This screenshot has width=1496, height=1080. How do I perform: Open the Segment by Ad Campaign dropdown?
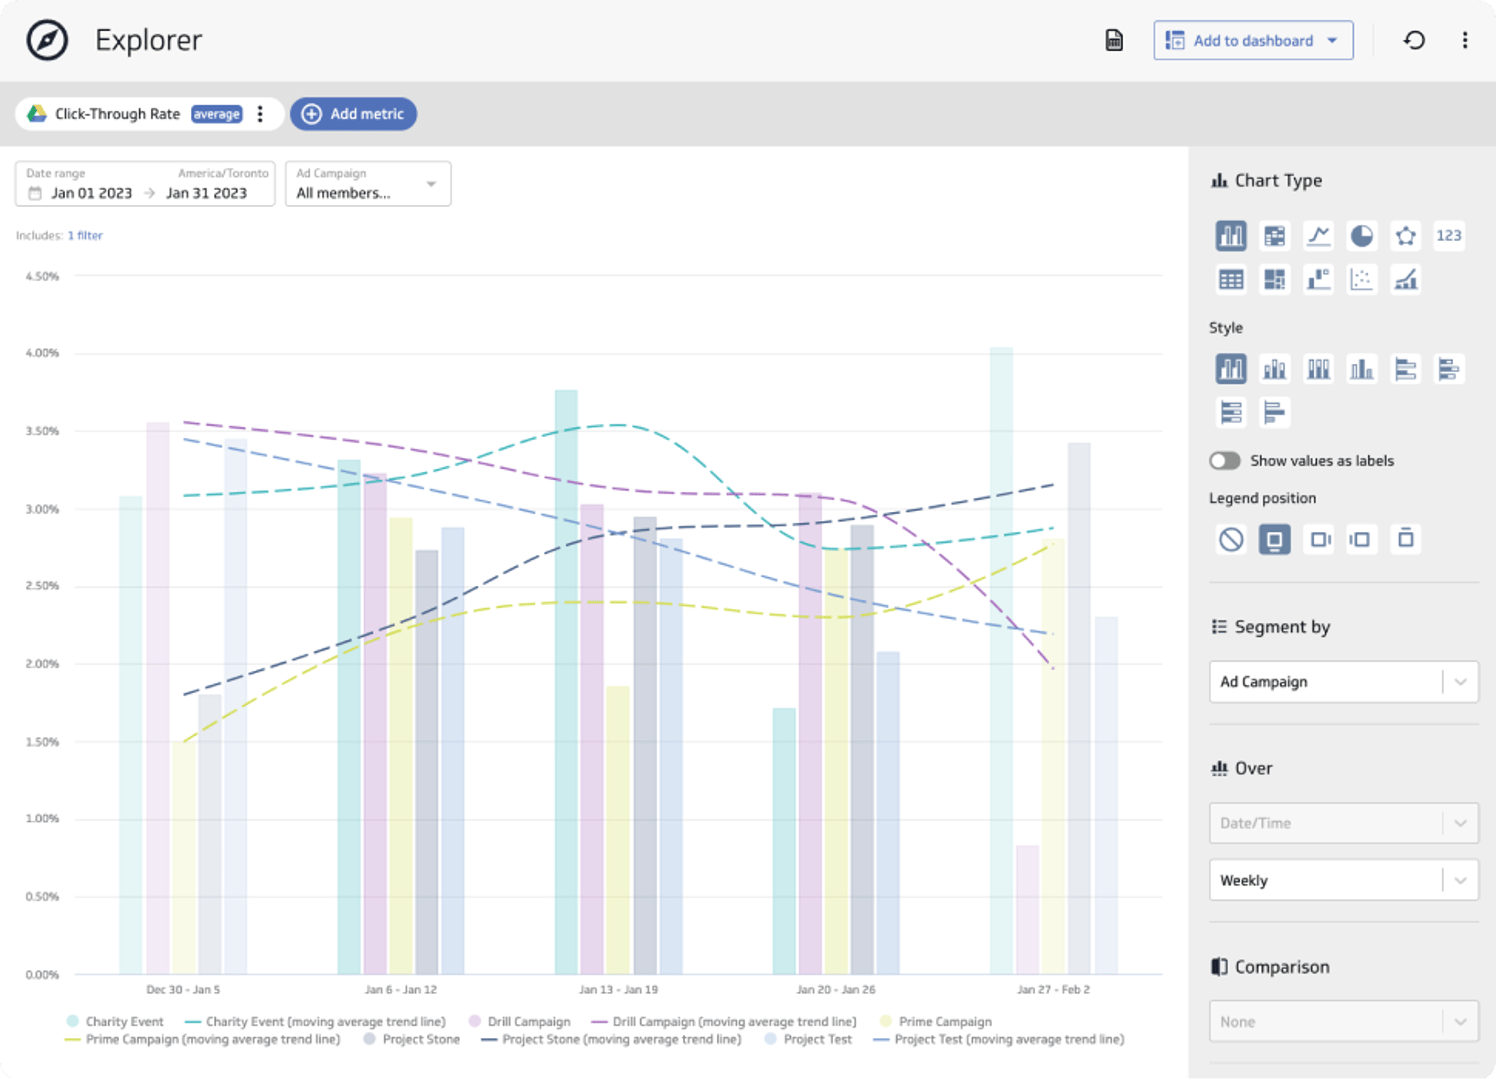click(1343, 682)
